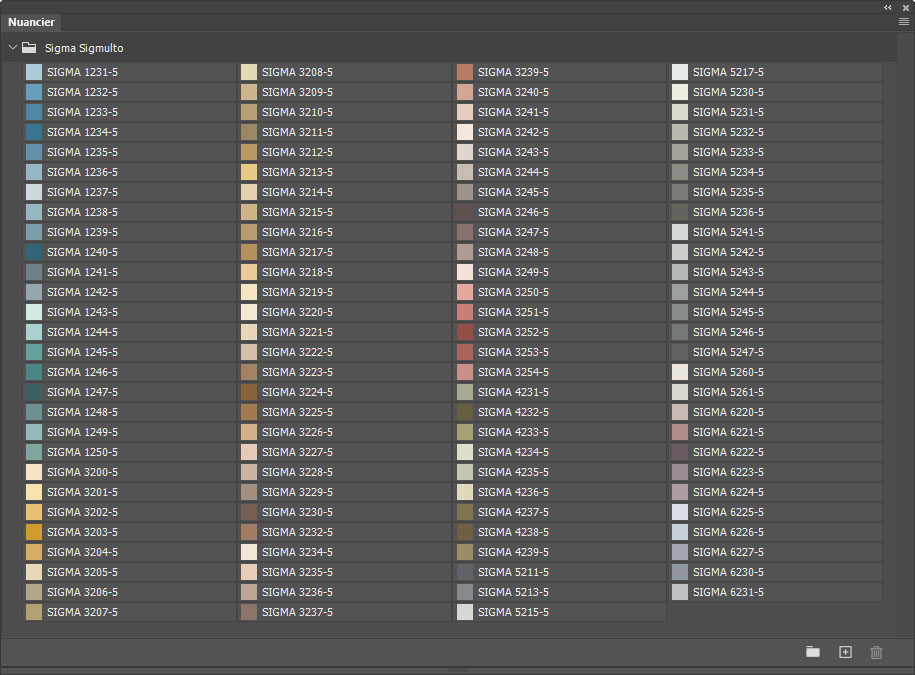
Task: Select the SIGMA 1245-5 row
Action: tap(130, 352)
